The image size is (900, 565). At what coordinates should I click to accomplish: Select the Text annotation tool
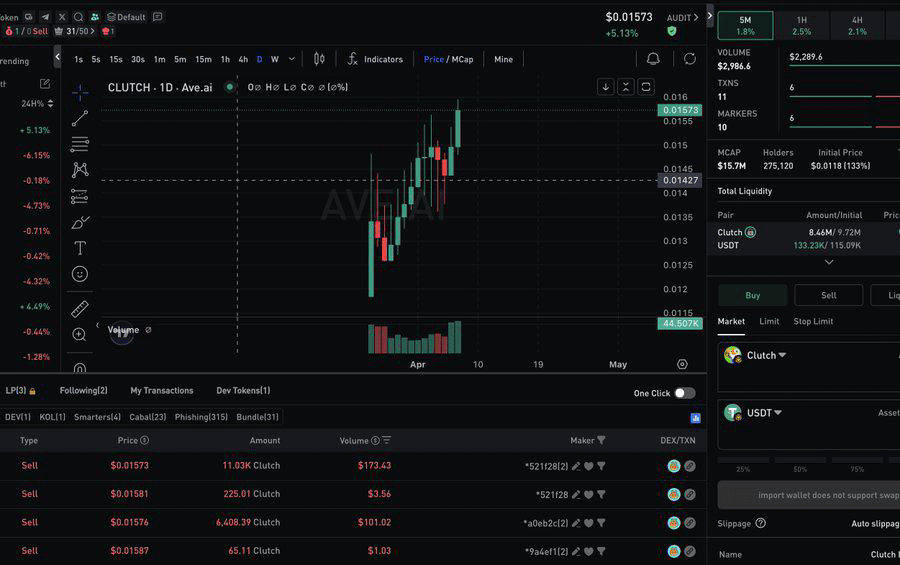(80, 248)
